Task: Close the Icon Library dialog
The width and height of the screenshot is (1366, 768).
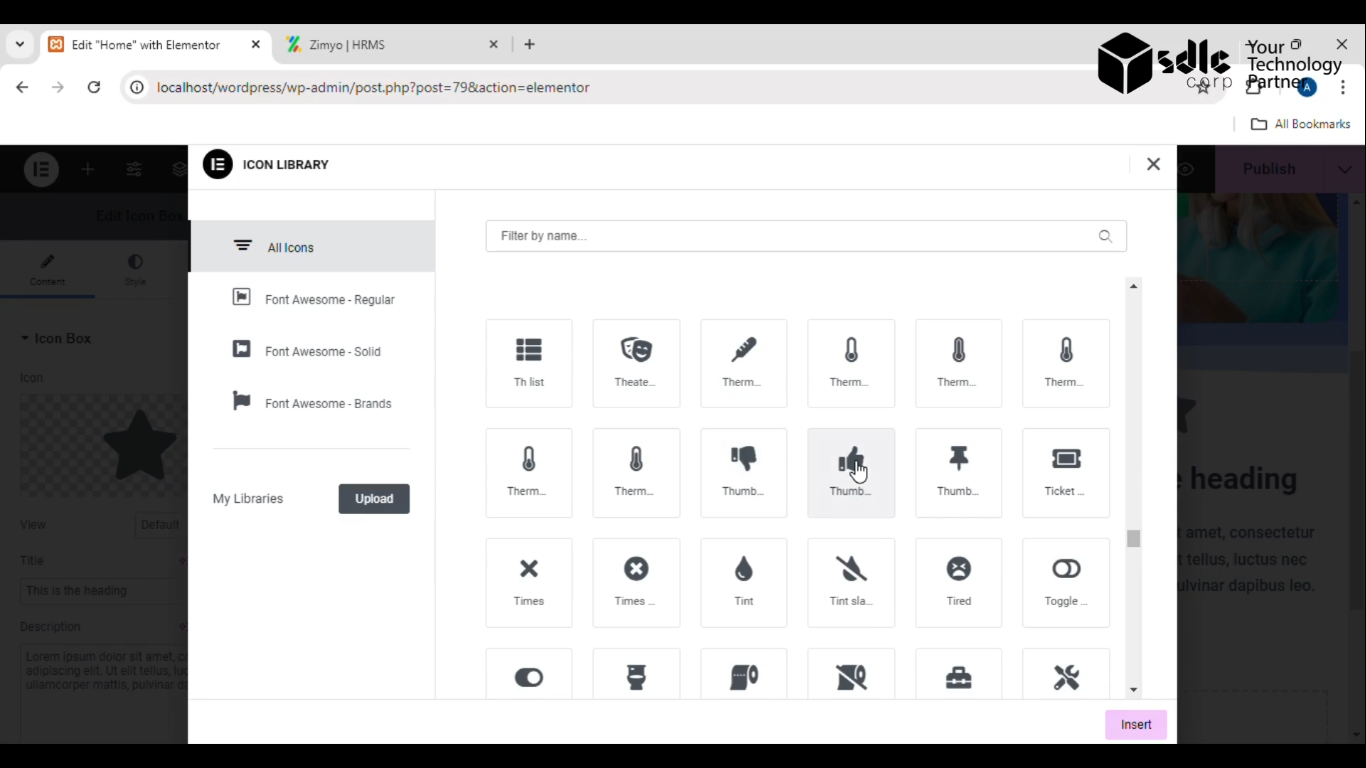Action: 1153,164
